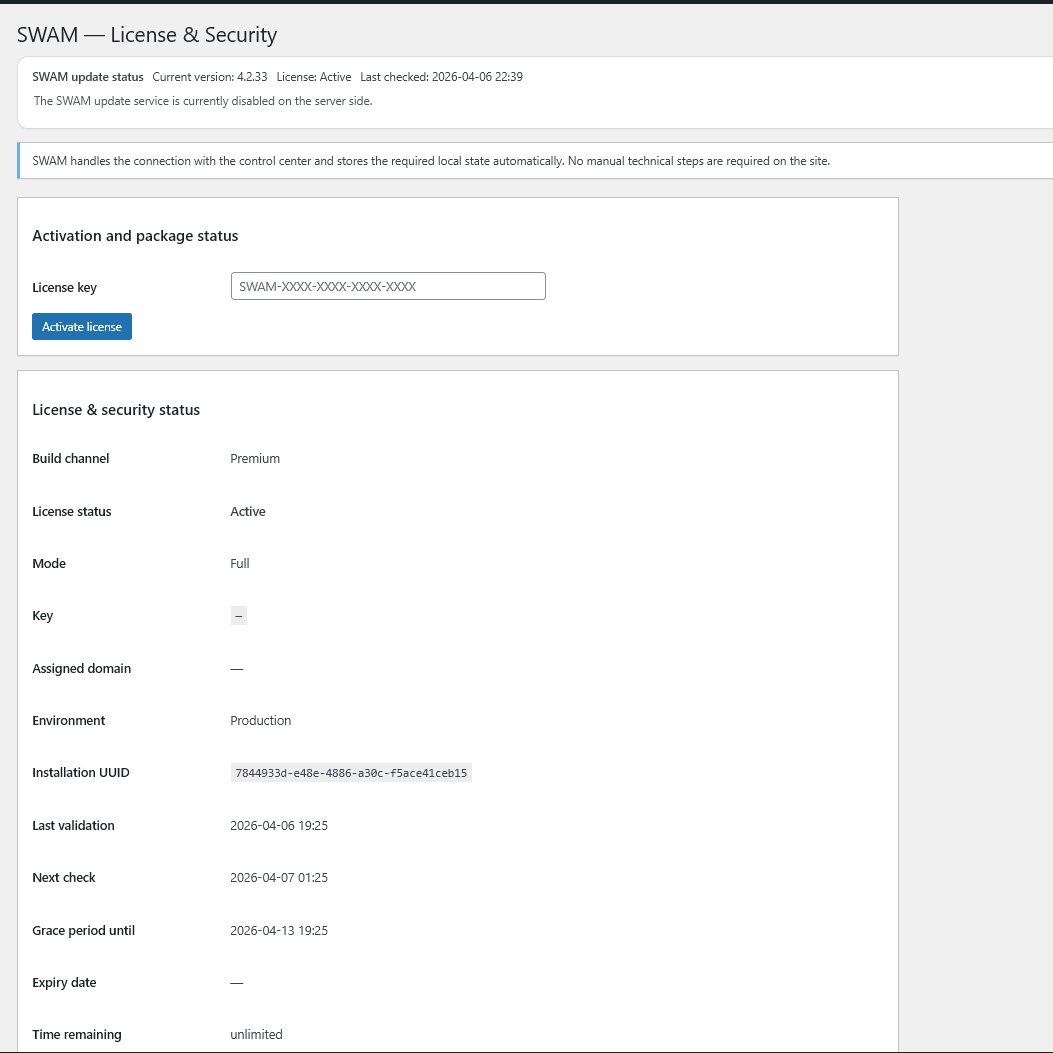The height and width of the screenshot is (1053, 1053).
Task: Click the bold SWAM update status label
Action: coord(88,77)
